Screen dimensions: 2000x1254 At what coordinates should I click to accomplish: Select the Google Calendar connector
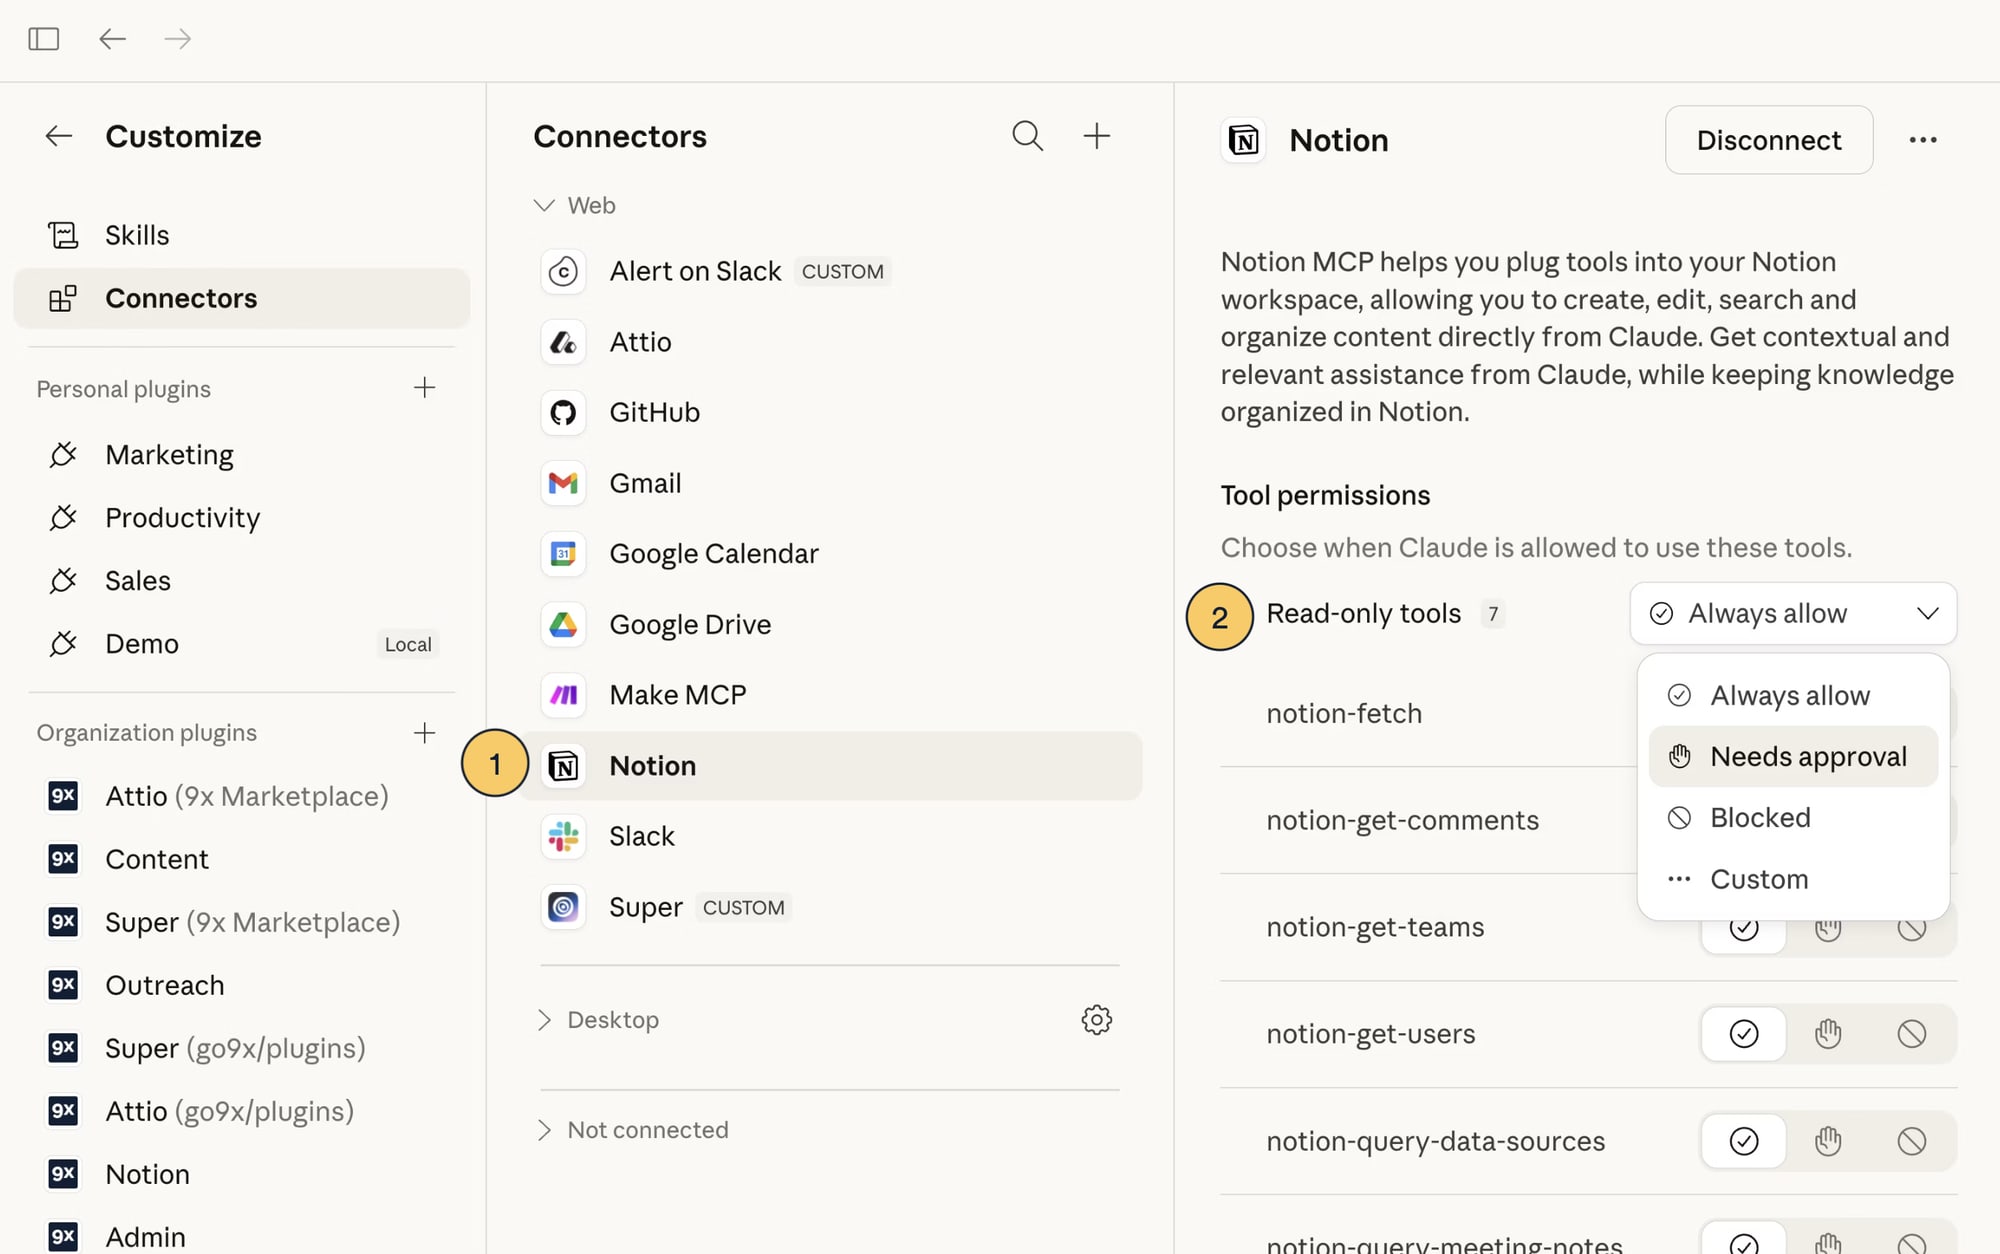point(830,553)
